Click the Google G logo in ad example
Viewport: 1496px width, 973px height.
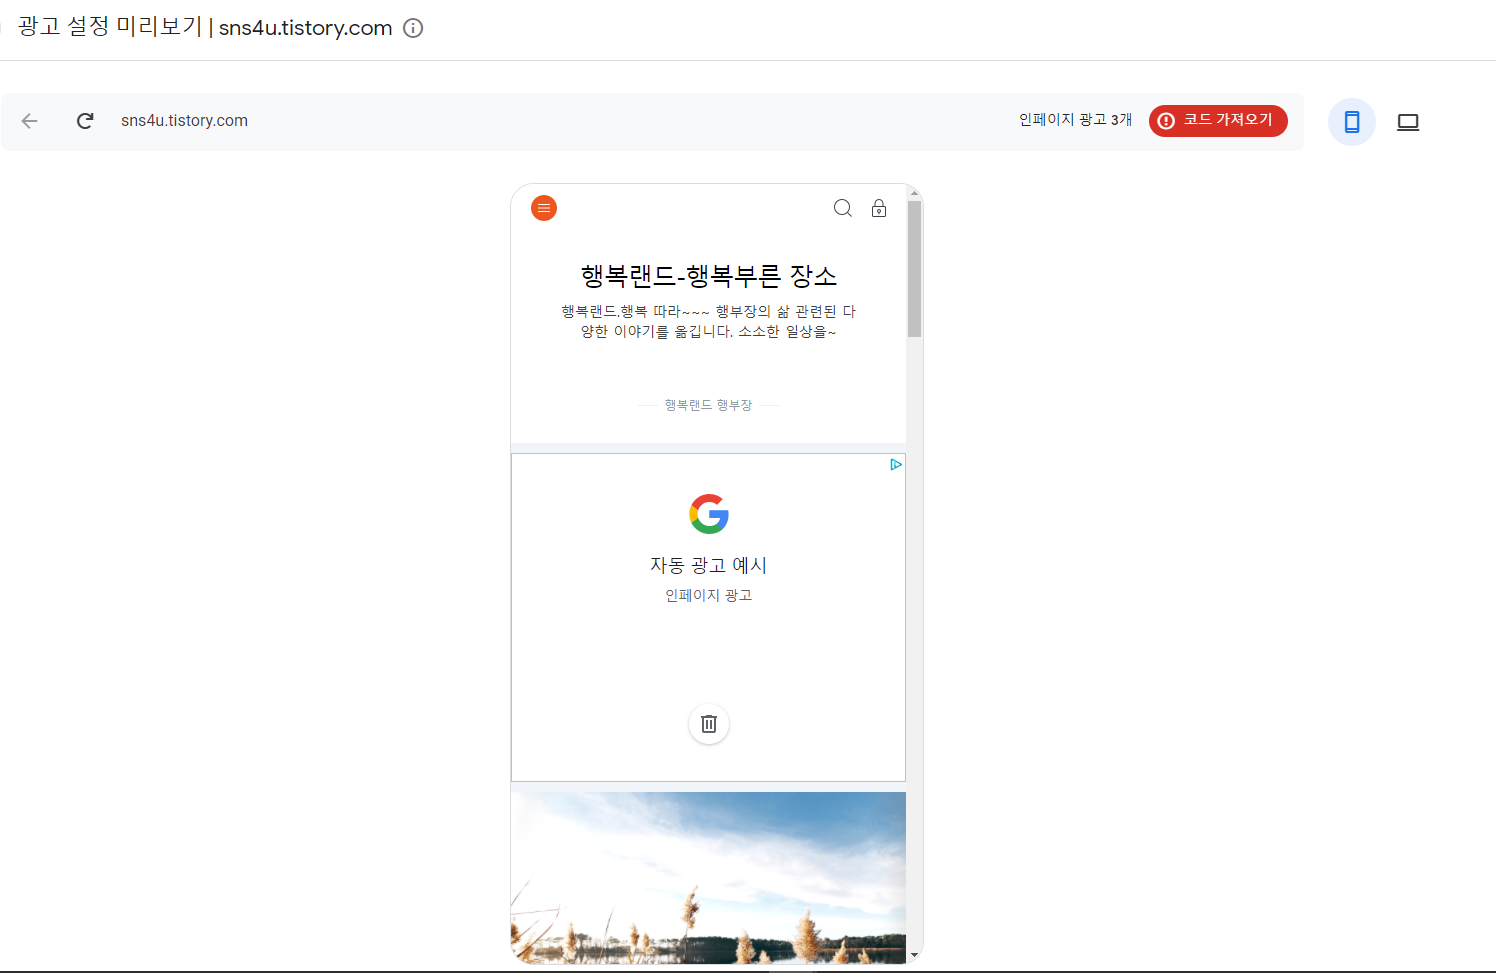[x=709, y=514]
